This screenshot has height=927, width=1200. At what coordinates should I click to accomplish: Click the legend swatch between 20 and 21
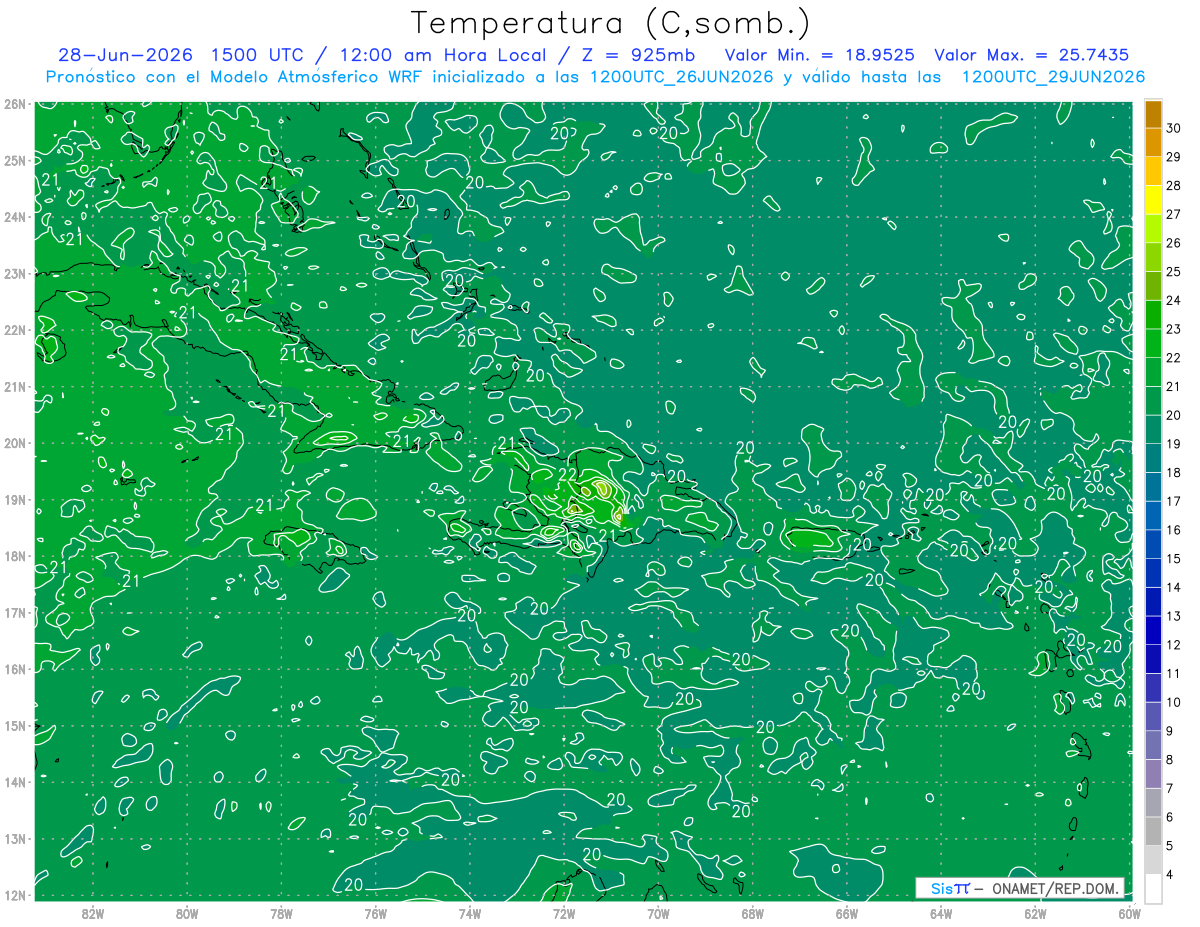[x=1153, y=400]
